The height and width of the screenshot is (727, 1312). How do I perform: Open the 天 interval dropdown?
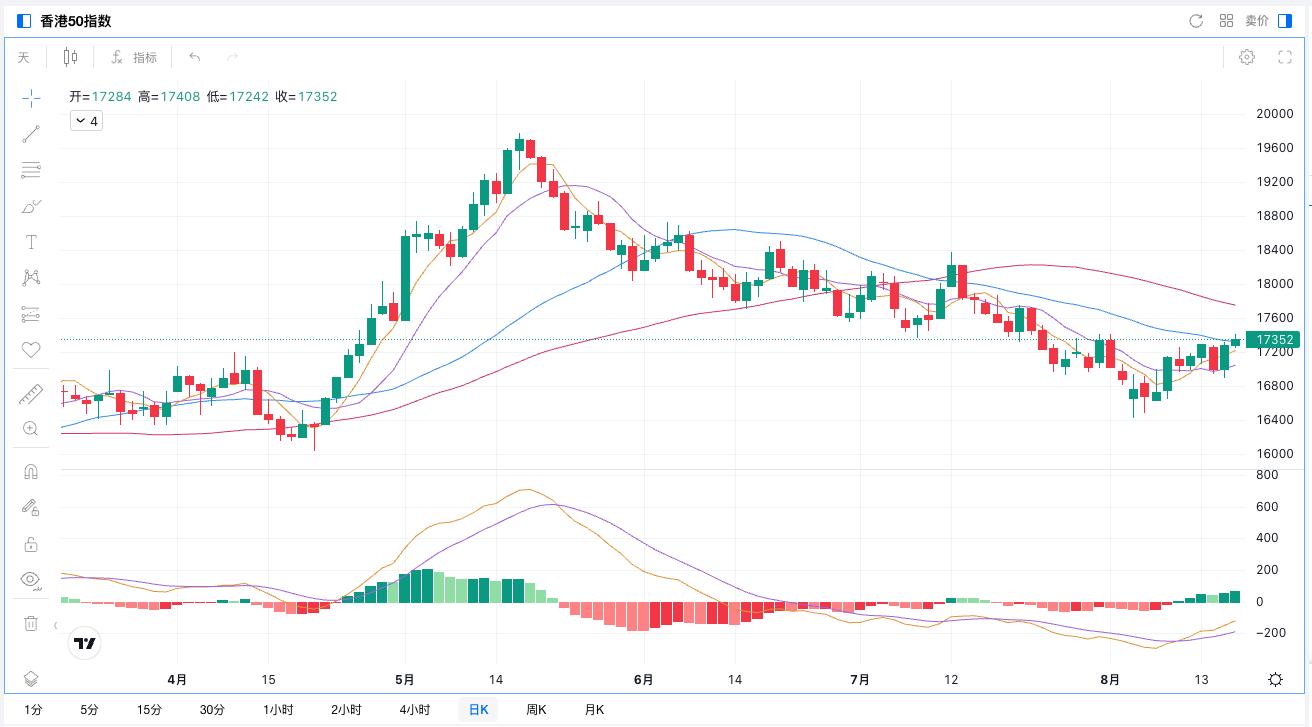[24, 58]
